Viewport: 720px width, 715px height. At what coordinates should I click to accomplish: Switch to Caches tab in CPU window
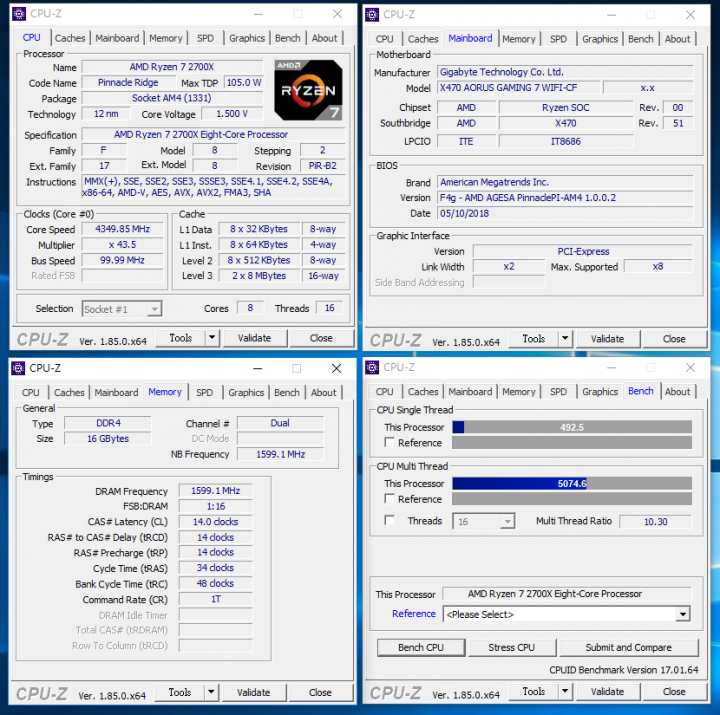click(70, 38)
